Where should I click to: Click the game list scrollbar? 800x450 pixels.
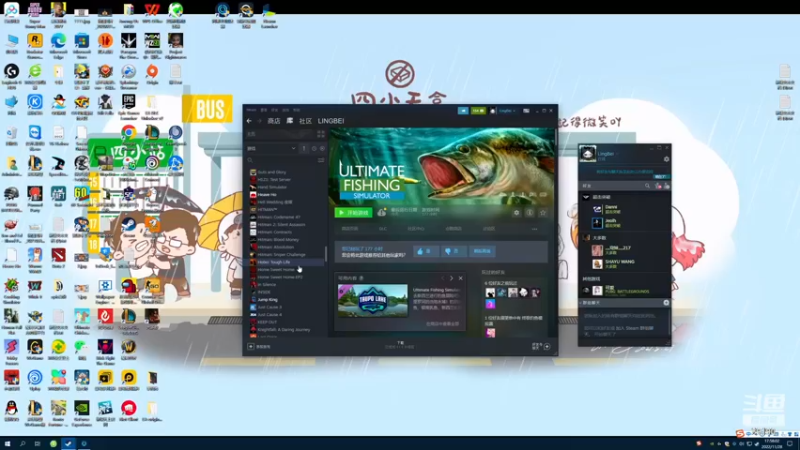point(326,254)
